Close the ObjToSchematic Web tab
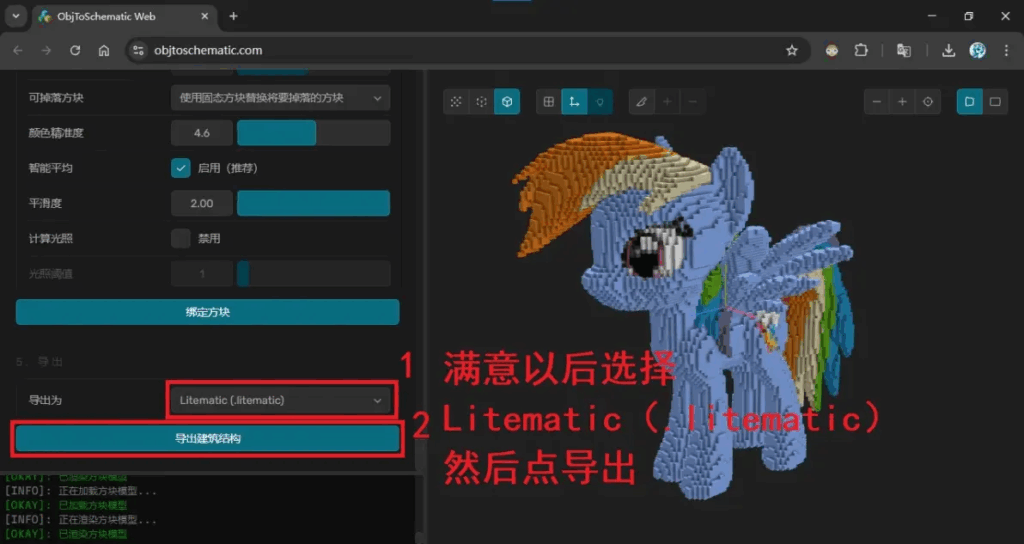The height and width of the screenshot is (544, 1024). pyautogui.click(x=204, y=16)
